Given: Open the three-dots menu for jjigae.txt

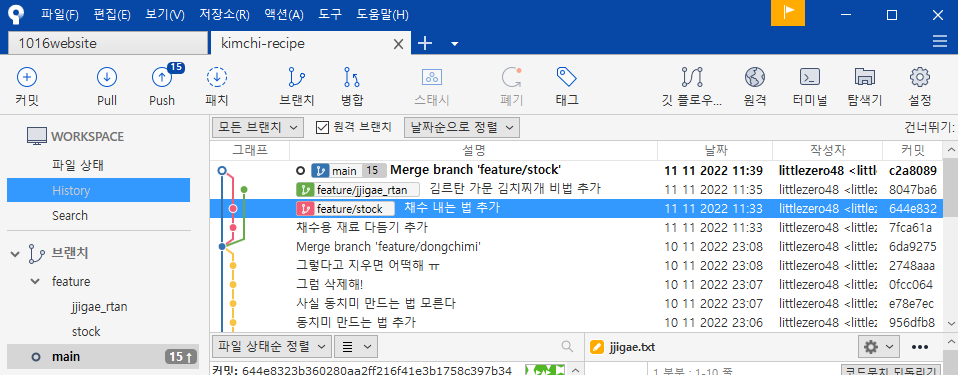Looking at the screenshot, I should pos(920,347).
